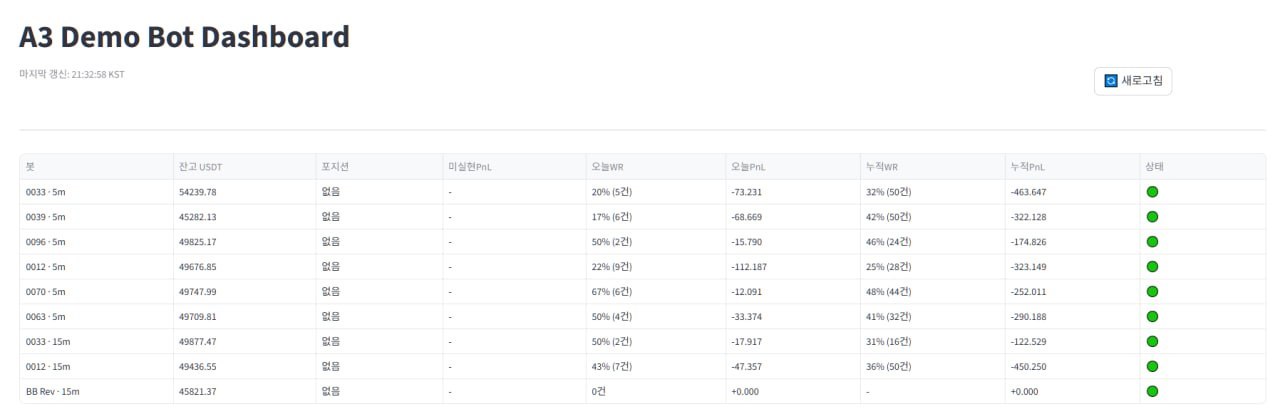The image size is (1280, 419).
Task: Click balance value 49877.47
Action: pyautogui.click(x=198, y=342)
